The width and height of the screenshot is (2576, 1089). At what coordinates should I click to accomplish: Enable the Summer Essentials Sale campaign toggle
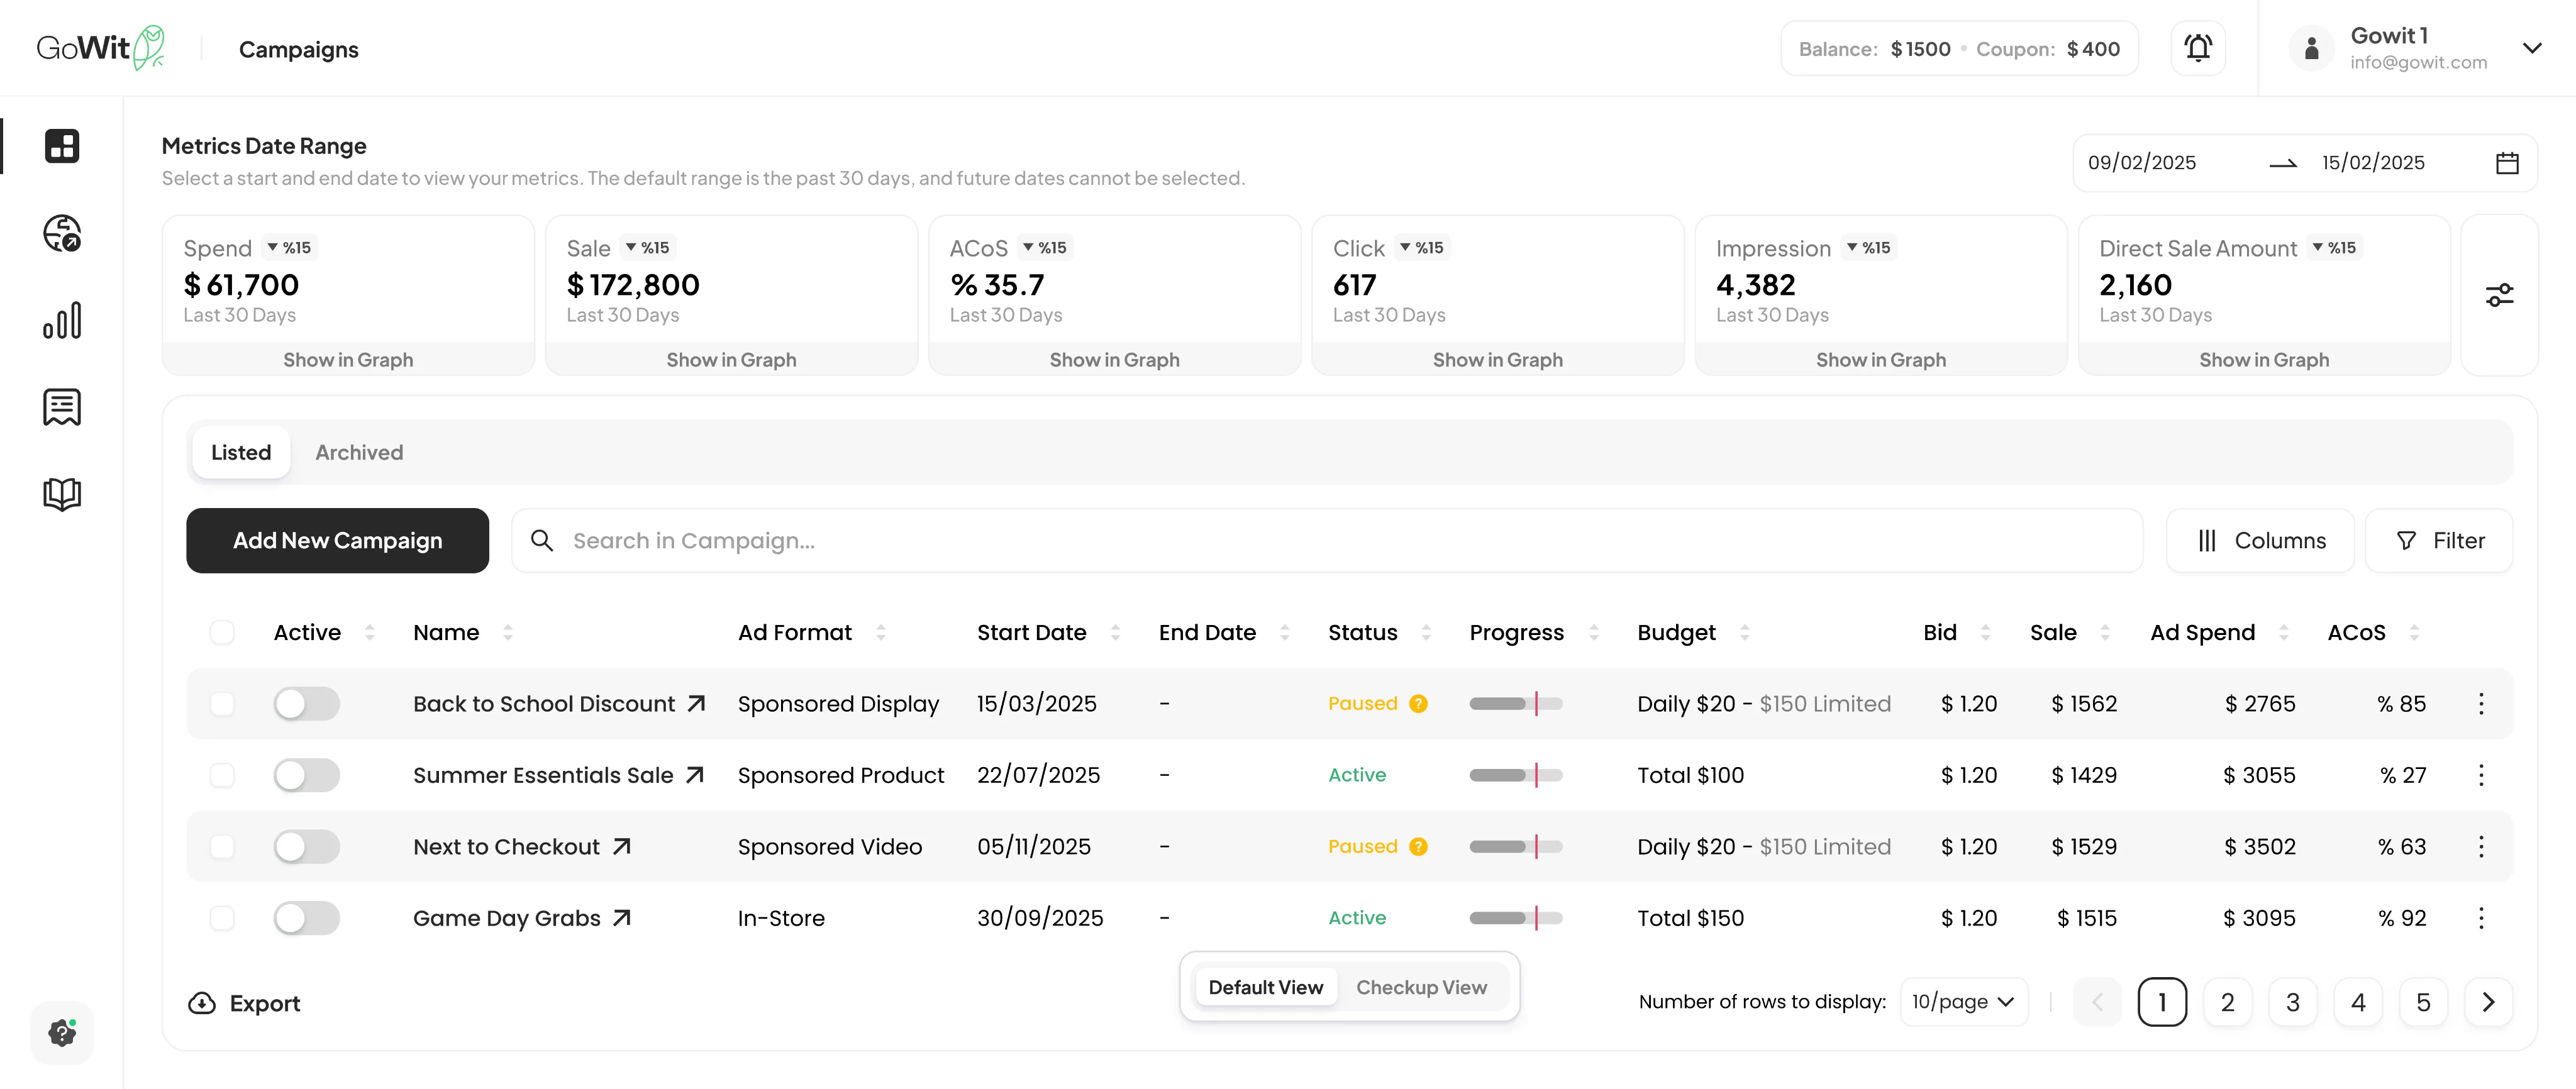click(307, 774)
